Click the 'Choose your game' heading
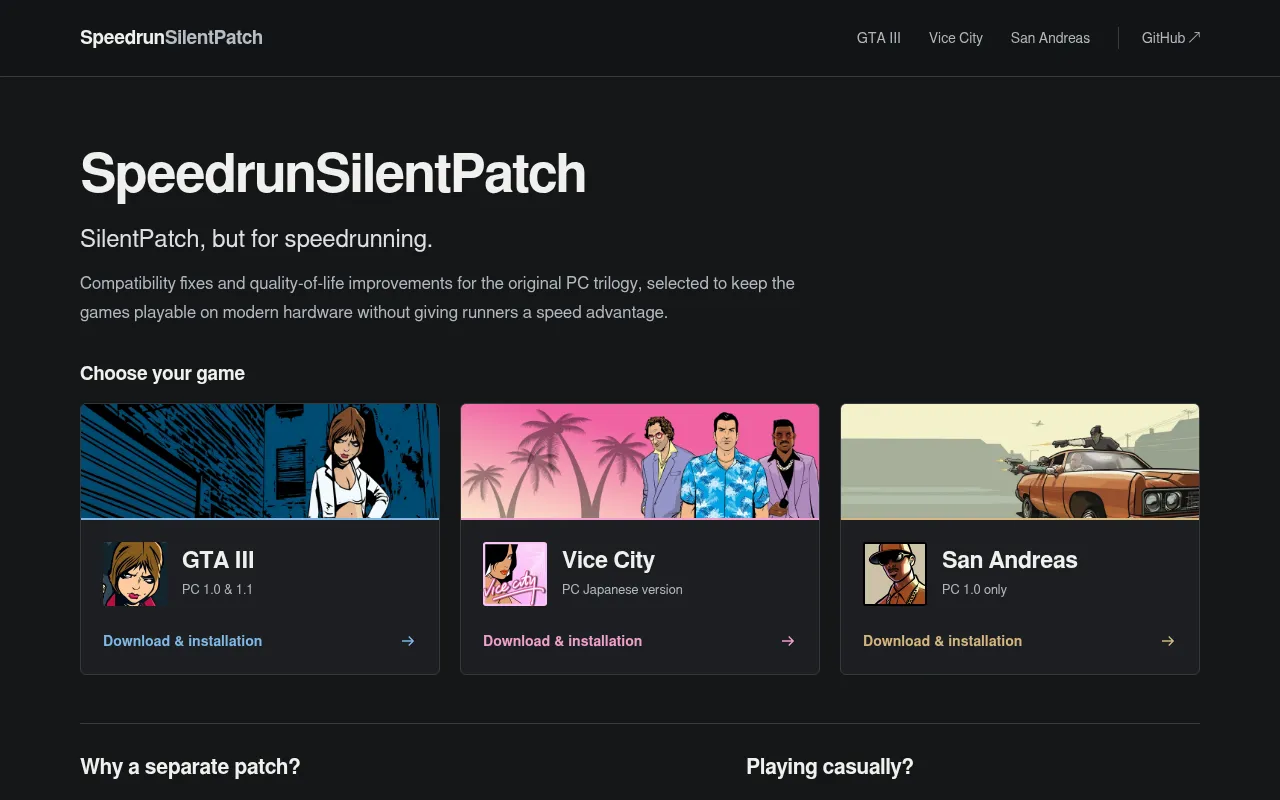 pyautogui.click(x=162, y=374)
